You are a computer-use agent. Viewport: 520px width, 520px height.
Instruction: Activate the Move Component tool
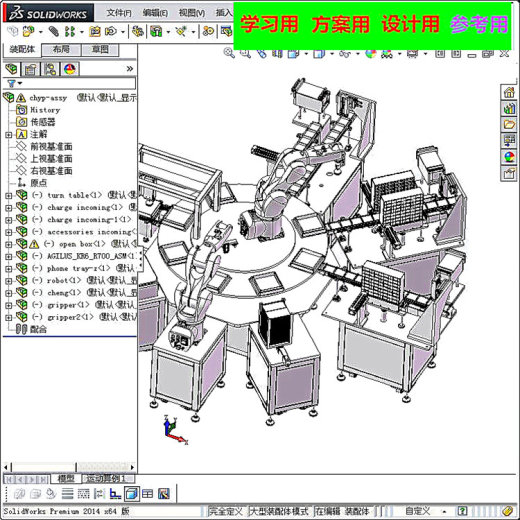coord(111,32)
